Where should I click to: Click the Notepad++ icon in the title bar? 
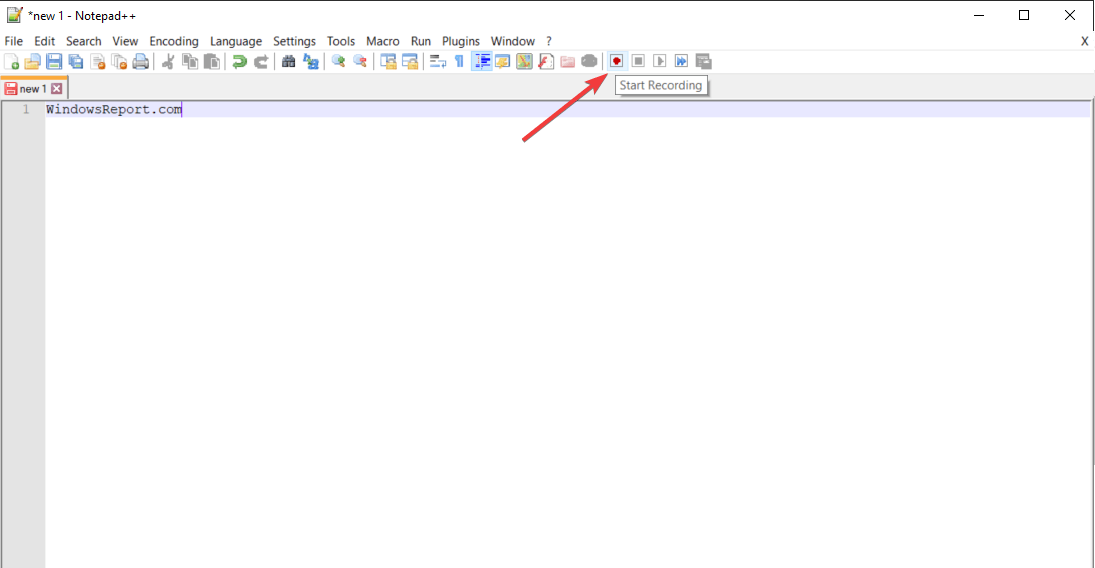pyautogui.click(x=14, y=15)
